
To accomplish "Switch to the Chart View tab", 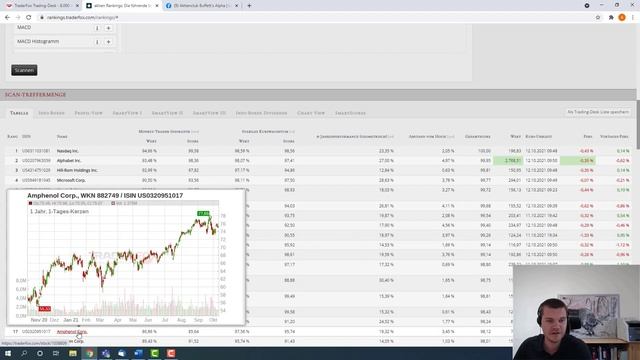I will pyautogui.click(x=311, y=113).
